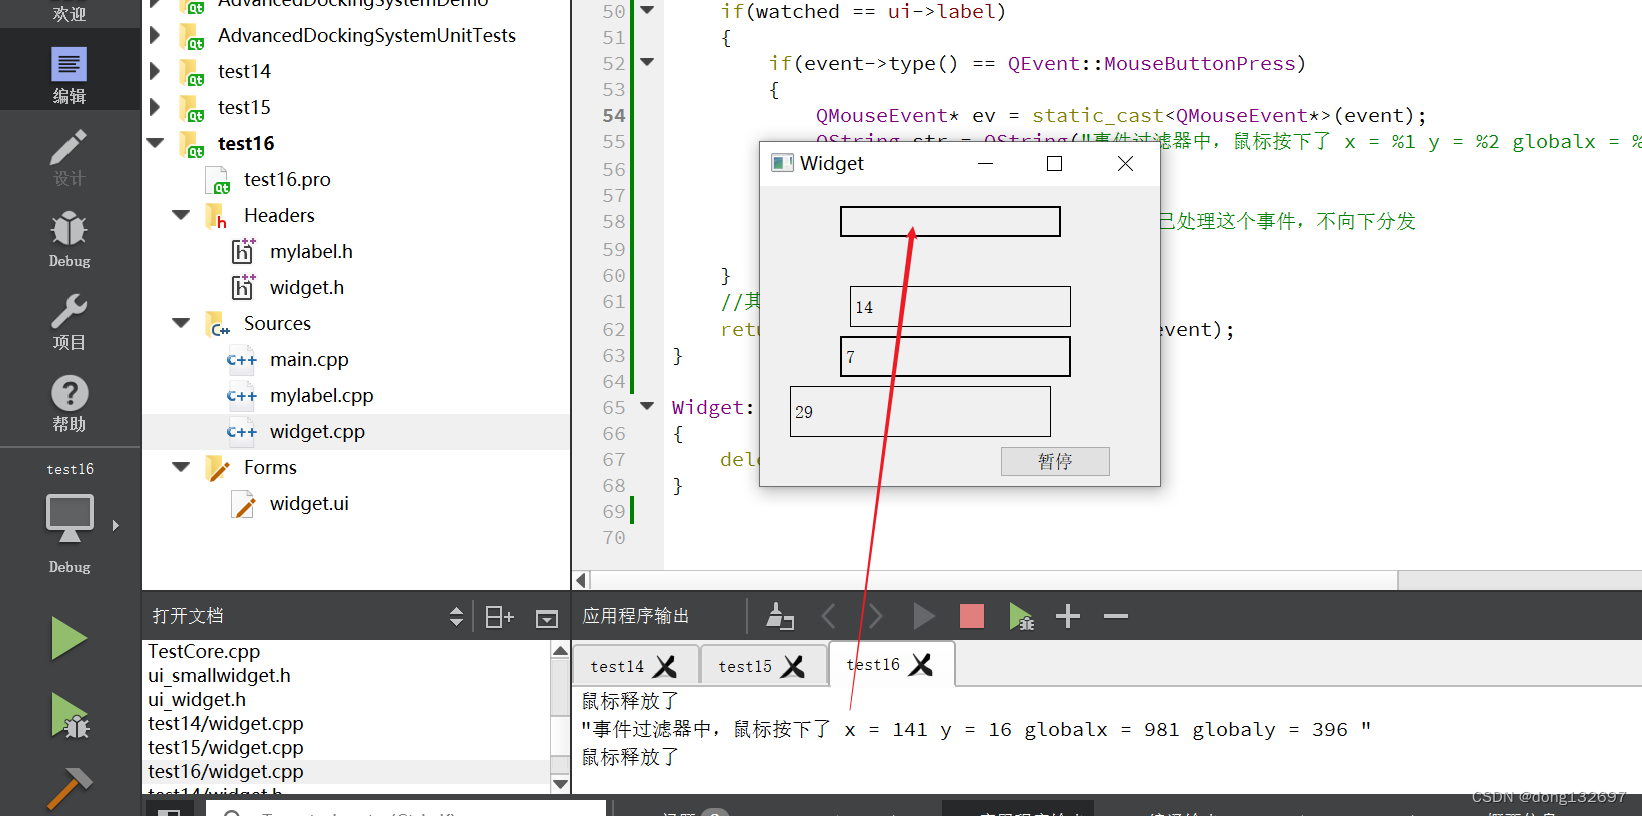The height and width of the screenshot is (816, 1642).
Task: Open mylabel.h header file
Action: pyautogui.click(x=311, y=251)
